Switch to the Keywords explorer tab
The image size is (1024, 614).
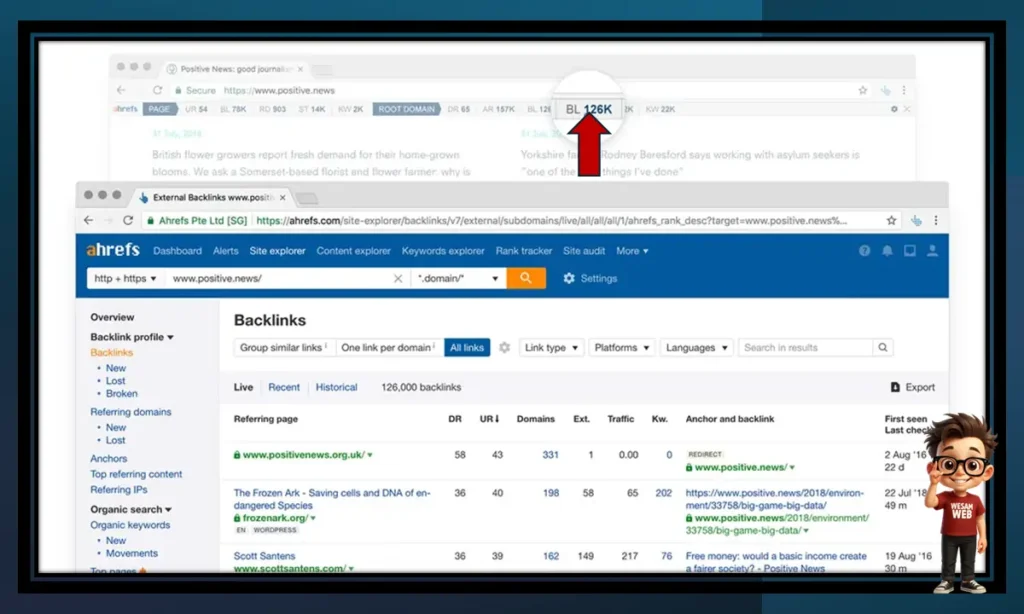click(x=443, y=251)
